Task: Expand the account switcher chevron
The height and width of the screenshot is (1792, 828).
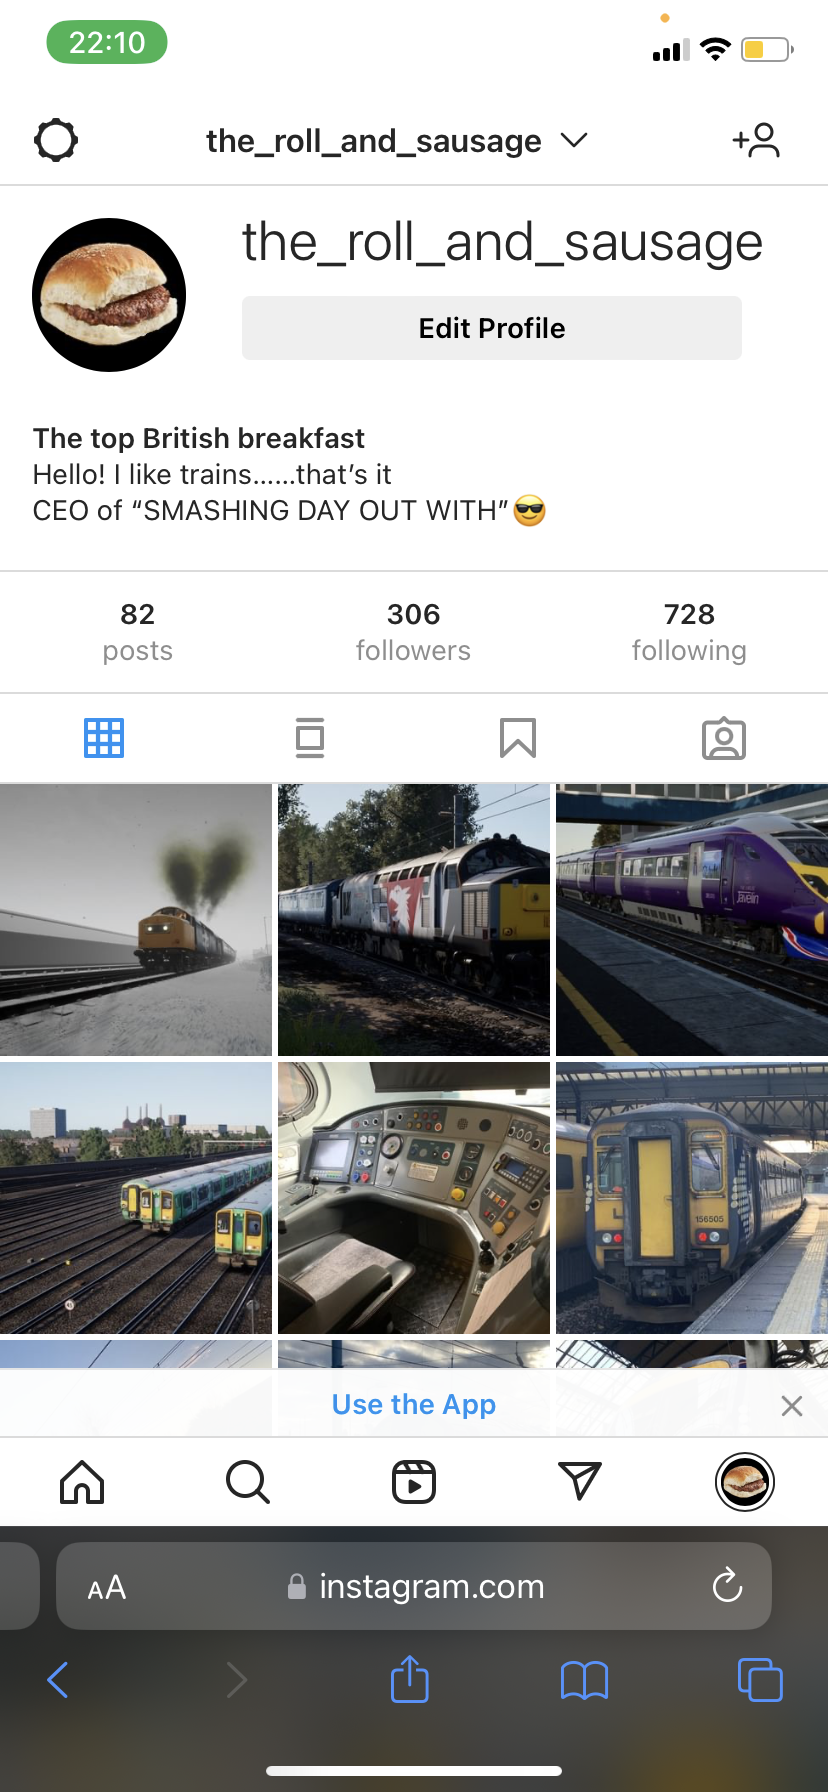Action: coord(574,140)
